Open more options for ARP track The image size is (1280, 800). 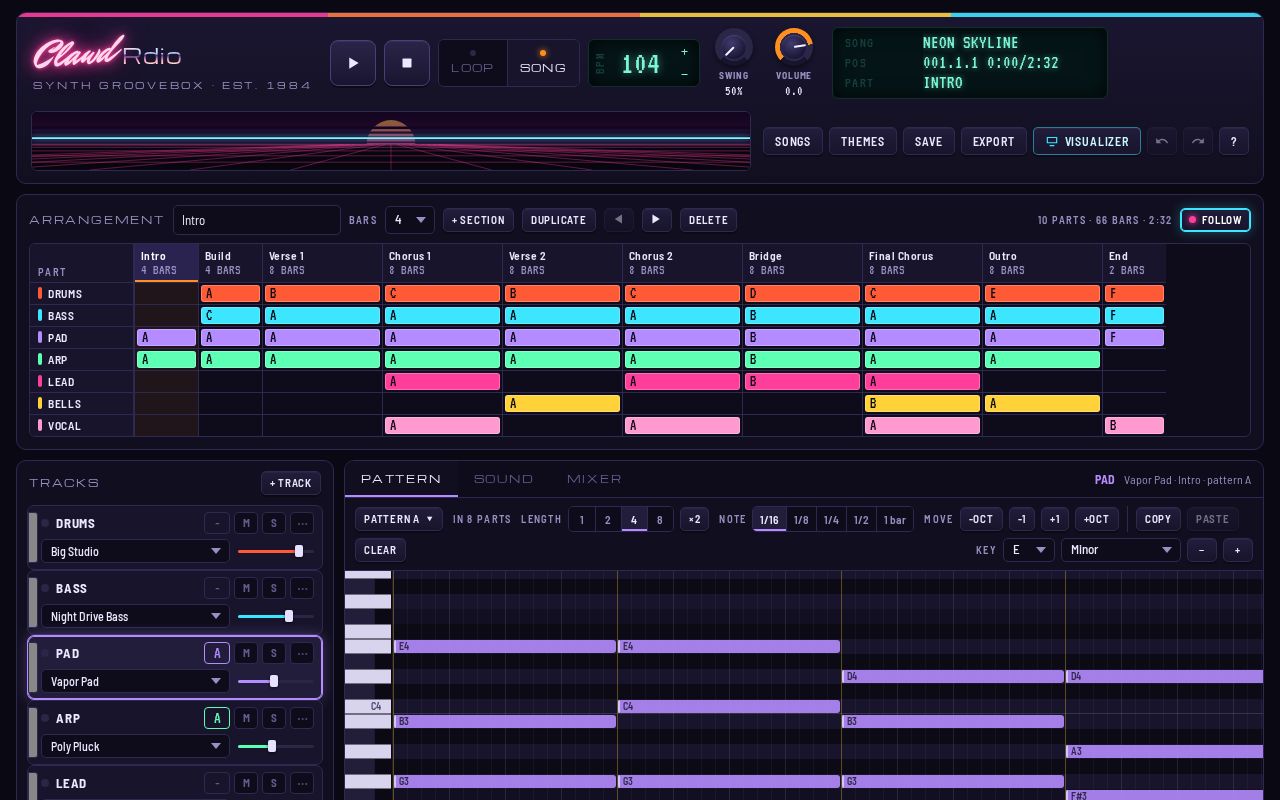pos(302,718)
